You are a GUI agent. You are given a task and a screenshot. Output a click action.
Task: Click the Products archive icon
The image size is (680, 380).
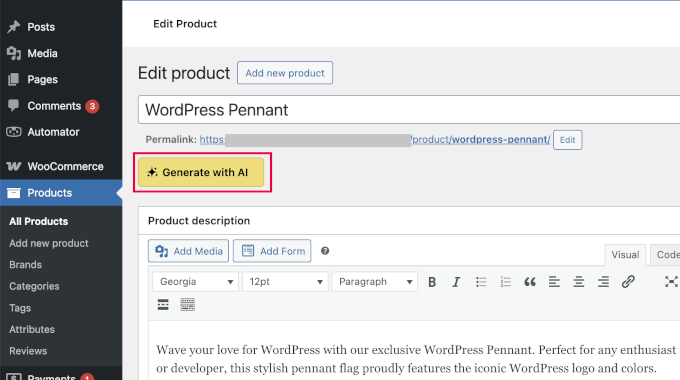(x=13, y=193)
